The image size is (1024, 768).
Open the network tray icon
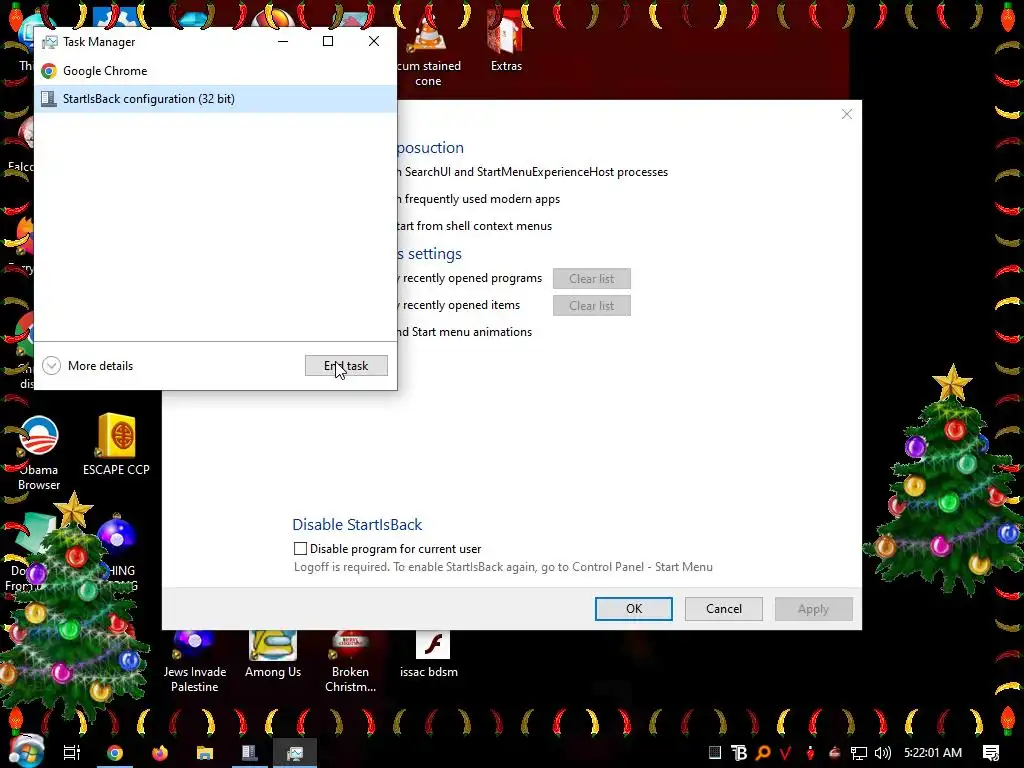pyautogui.click(x=859, y=753)
